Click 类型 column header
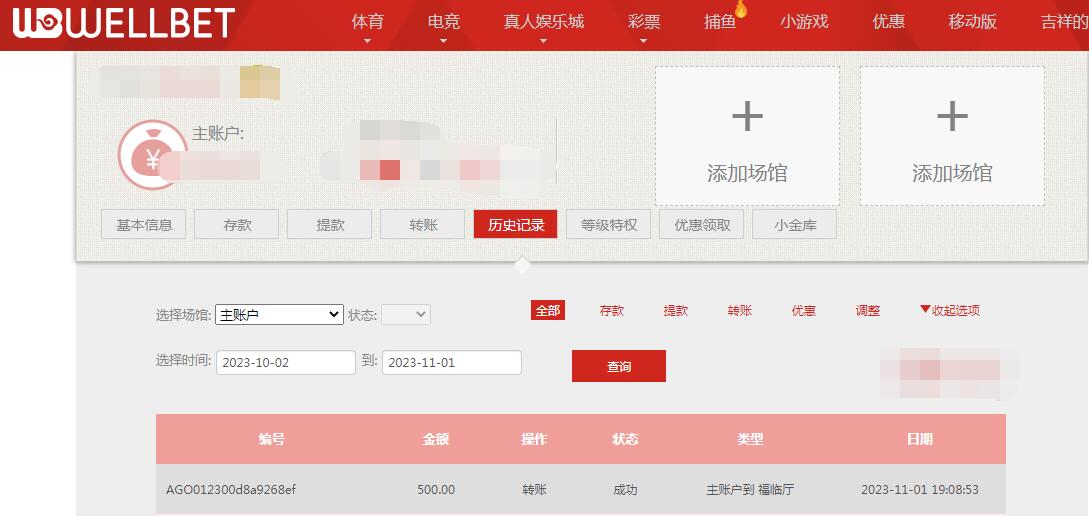This screenshot has height=516, width=1089. (x=750, y=439)
